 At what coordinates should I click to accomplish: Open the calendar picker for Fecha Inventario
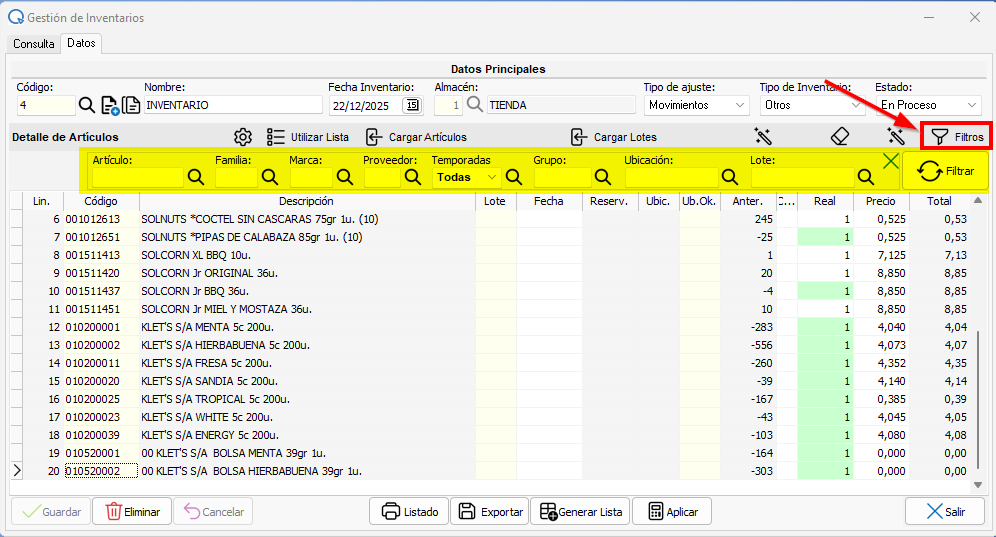coord(412,105)
